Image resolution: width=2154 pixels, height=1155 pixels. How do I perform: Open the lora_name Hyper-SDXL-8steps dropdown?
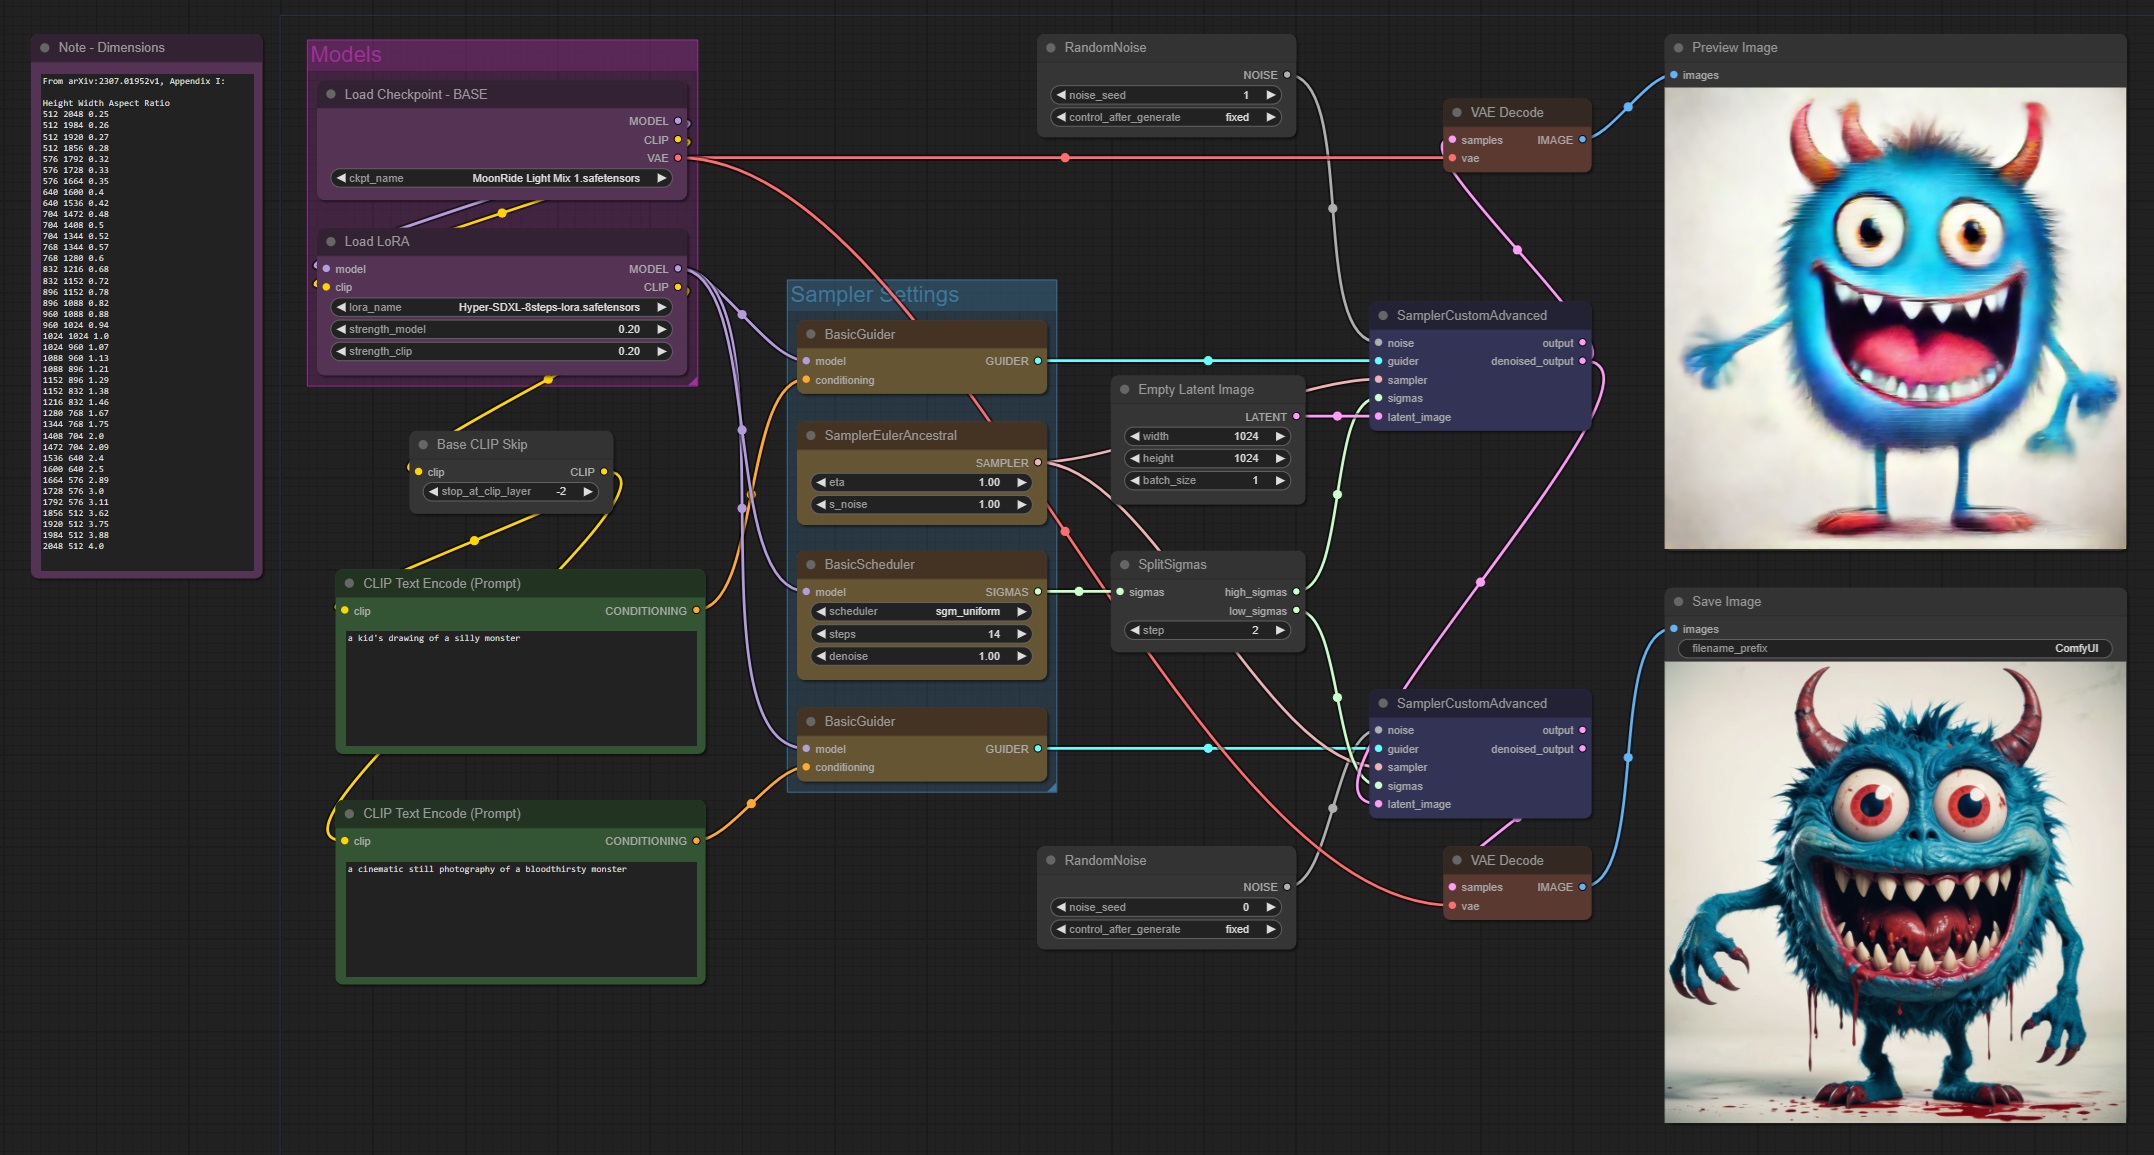tap(500, 308)
